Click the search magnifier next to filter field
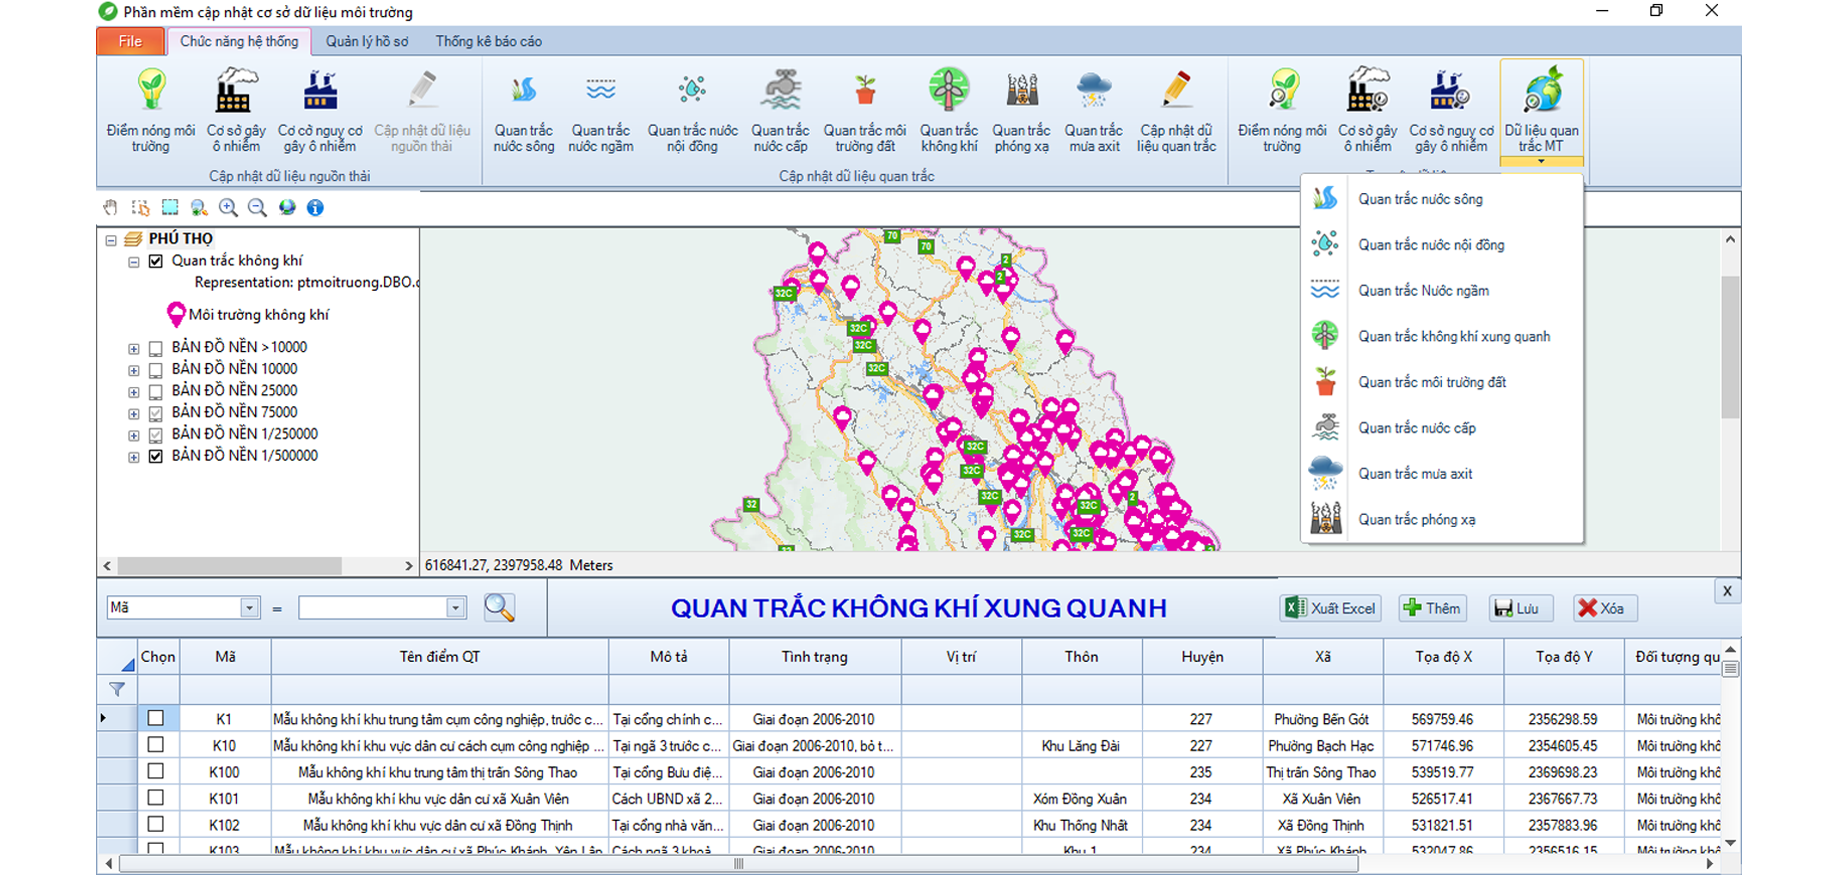This screenshot has height=875, width=1821. [499, 608]
